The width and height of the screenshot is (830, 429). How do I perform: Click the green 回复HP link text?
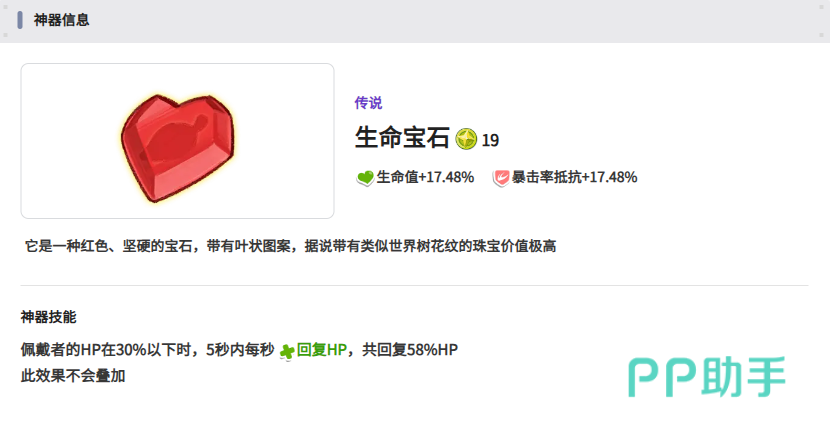click(322, 350)
